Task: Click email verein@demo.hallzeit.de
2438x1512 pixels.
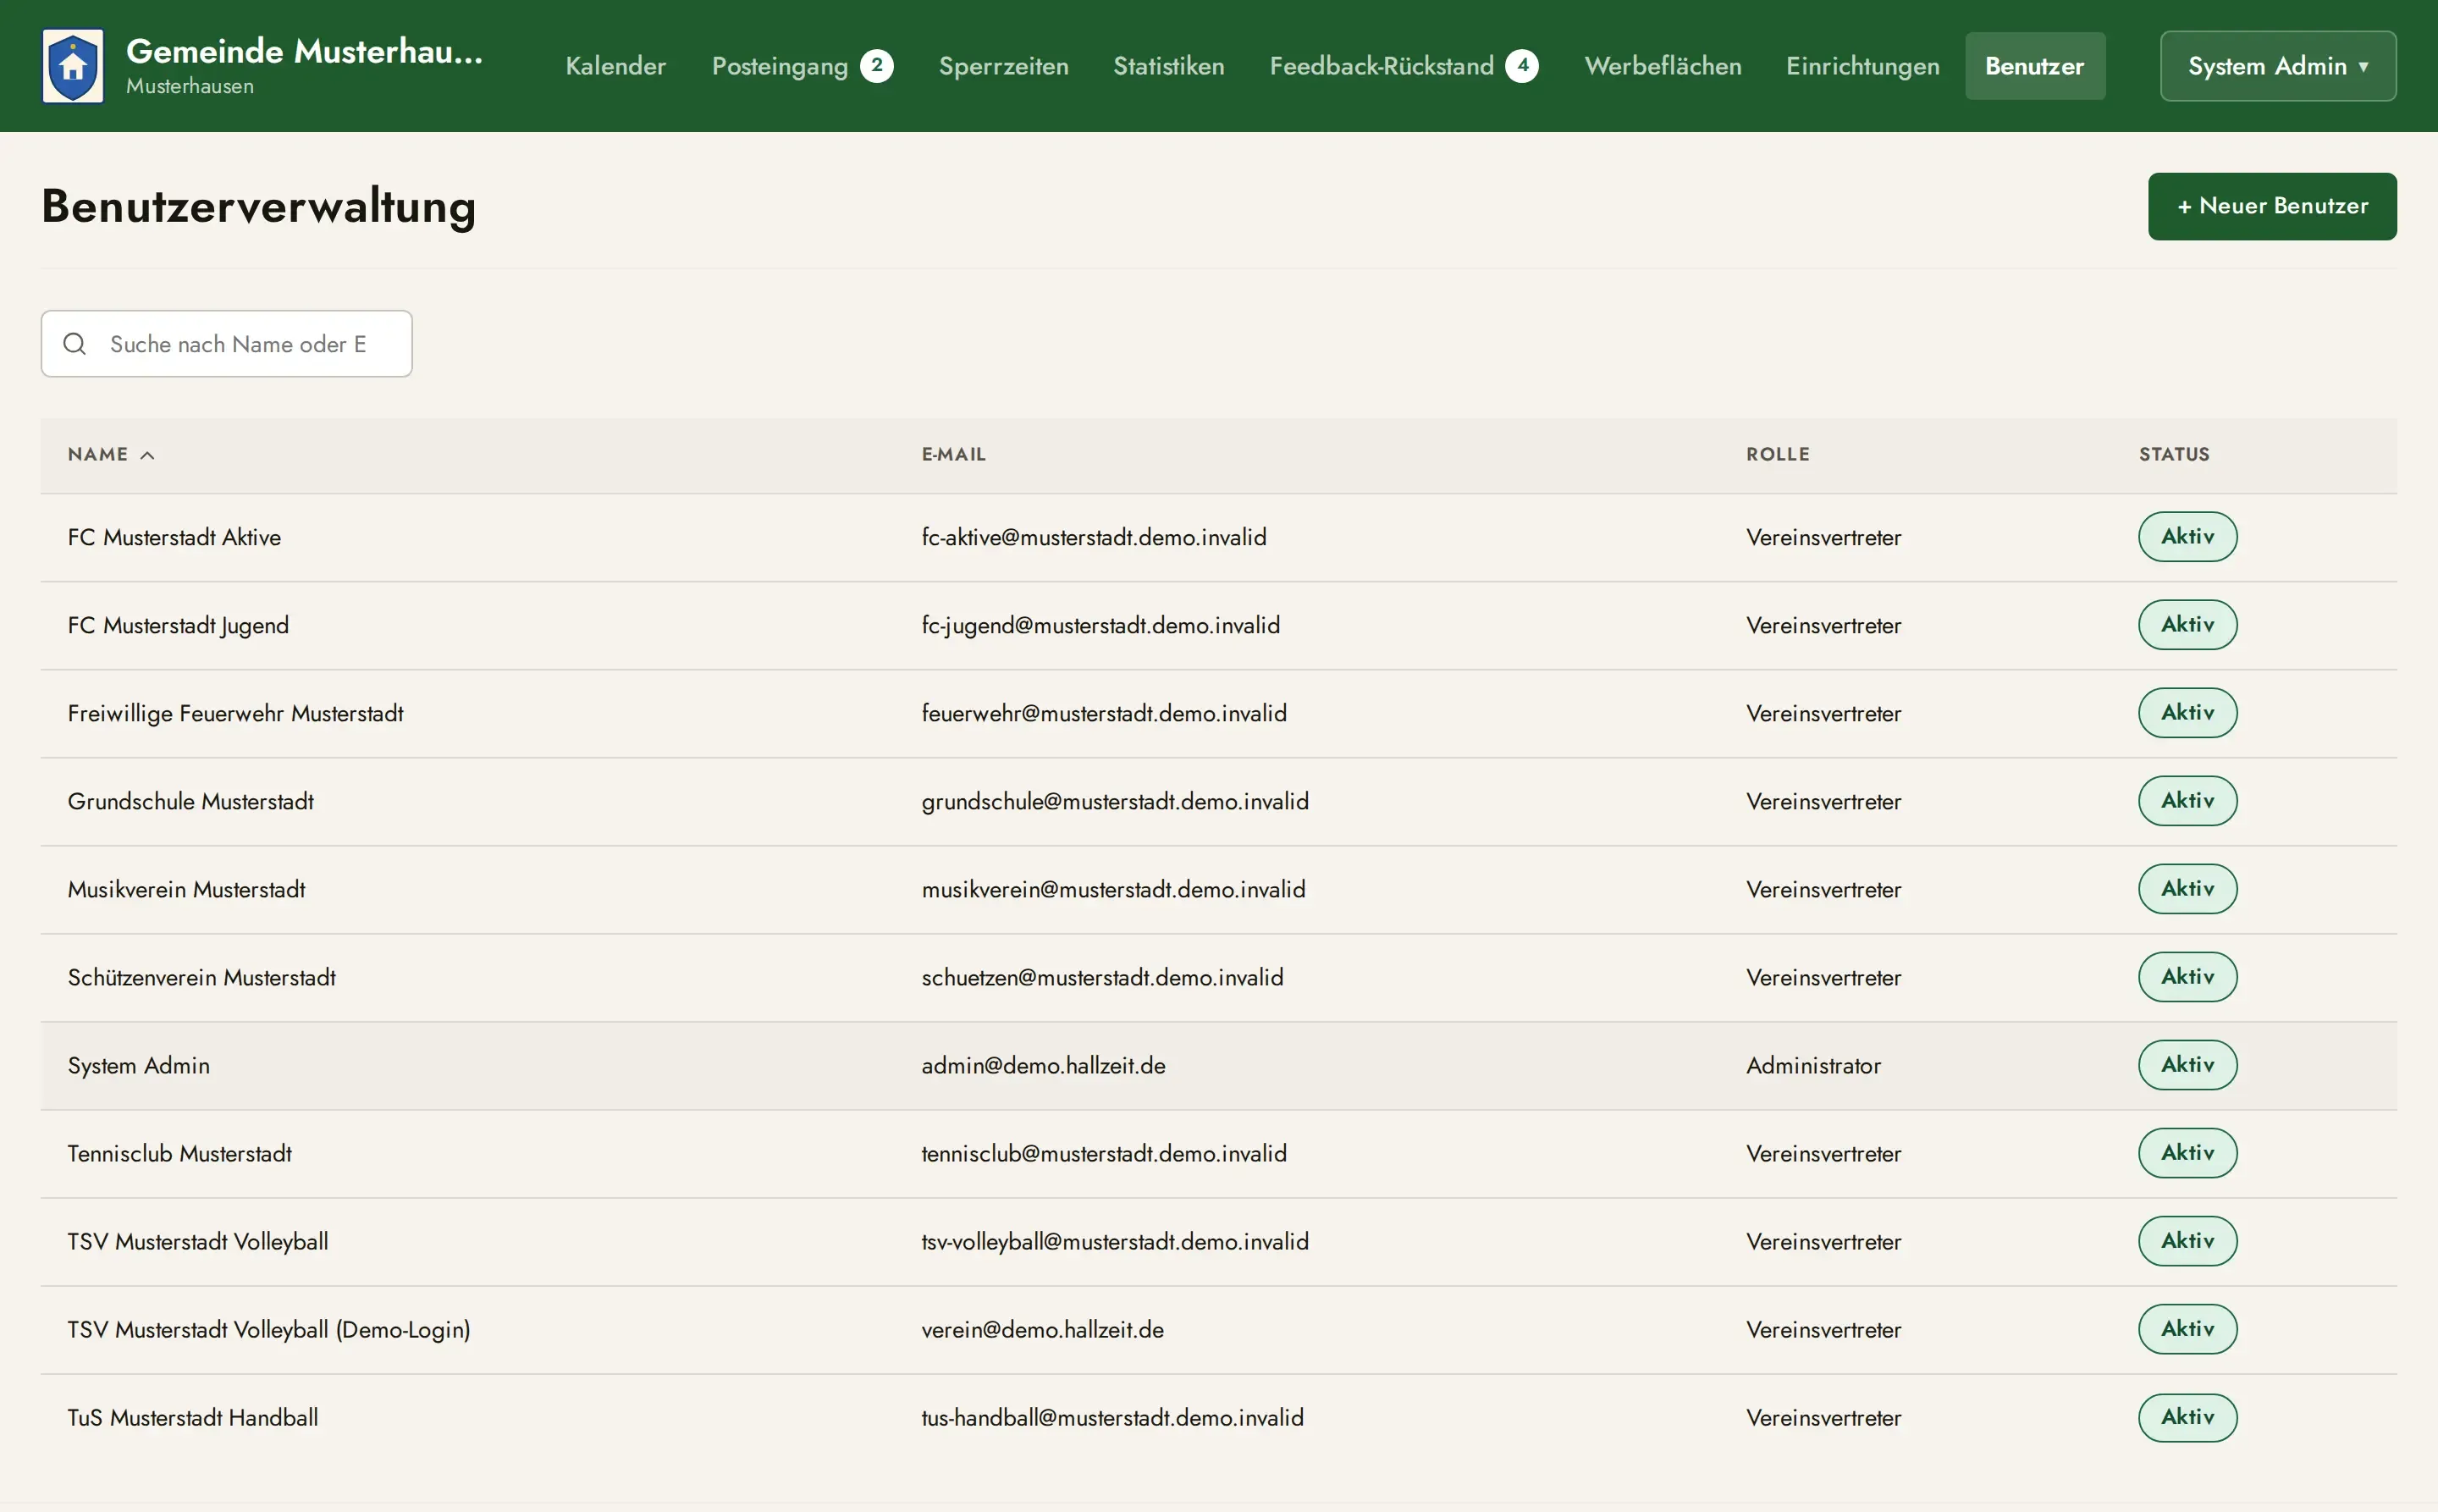Action: (1042, 1330)
